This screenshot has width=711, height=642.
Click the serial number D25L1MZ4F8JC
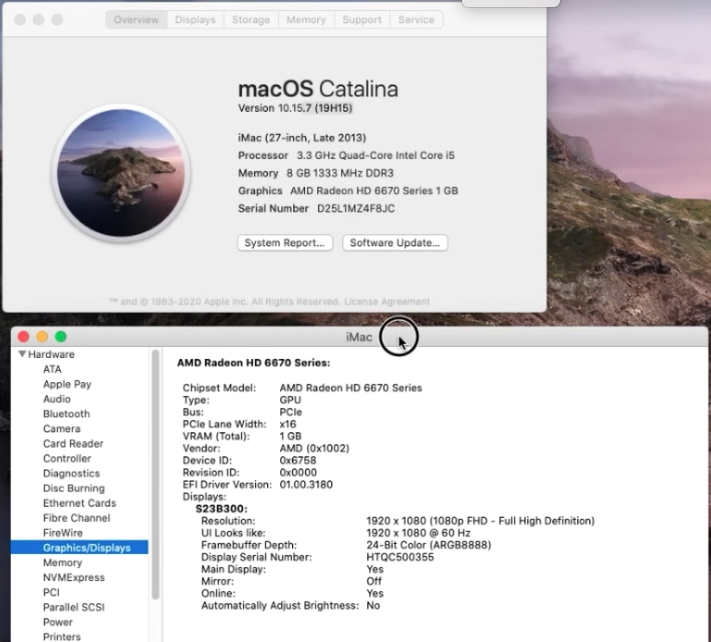click(356, 209)
